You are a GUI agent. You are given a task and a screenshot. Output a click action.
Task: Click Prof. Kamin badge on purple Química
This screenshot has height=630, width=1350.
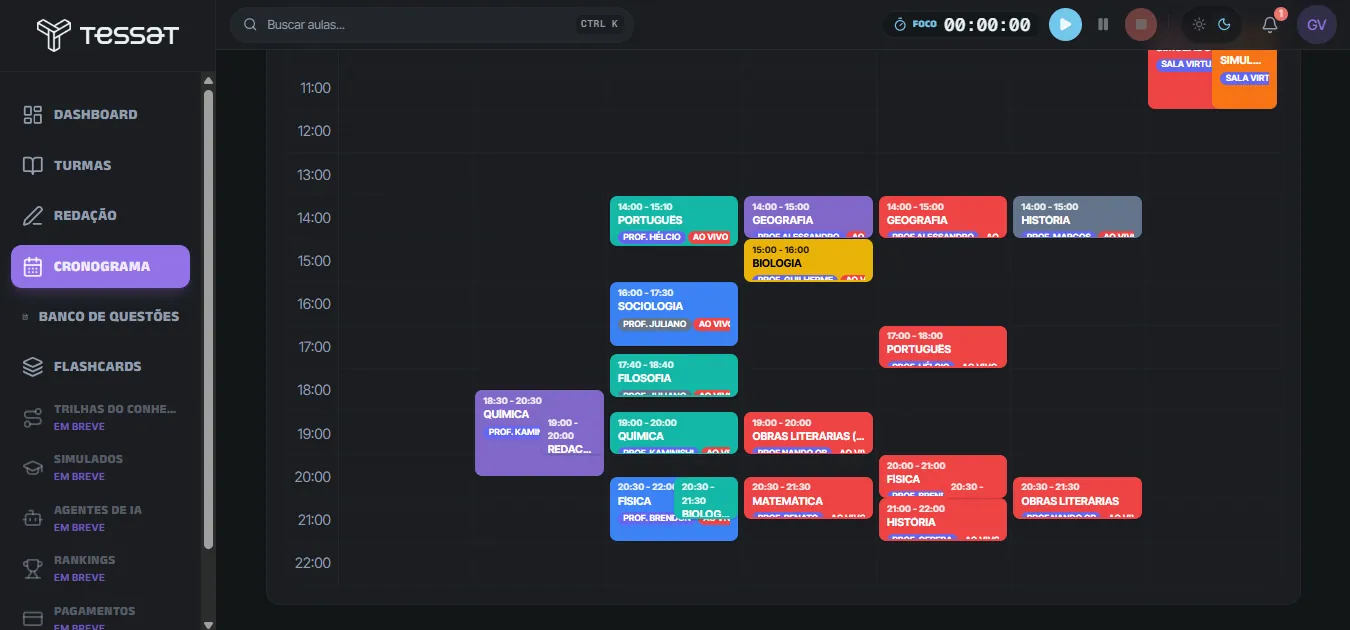pyautogui.click(x=513, y=432)
